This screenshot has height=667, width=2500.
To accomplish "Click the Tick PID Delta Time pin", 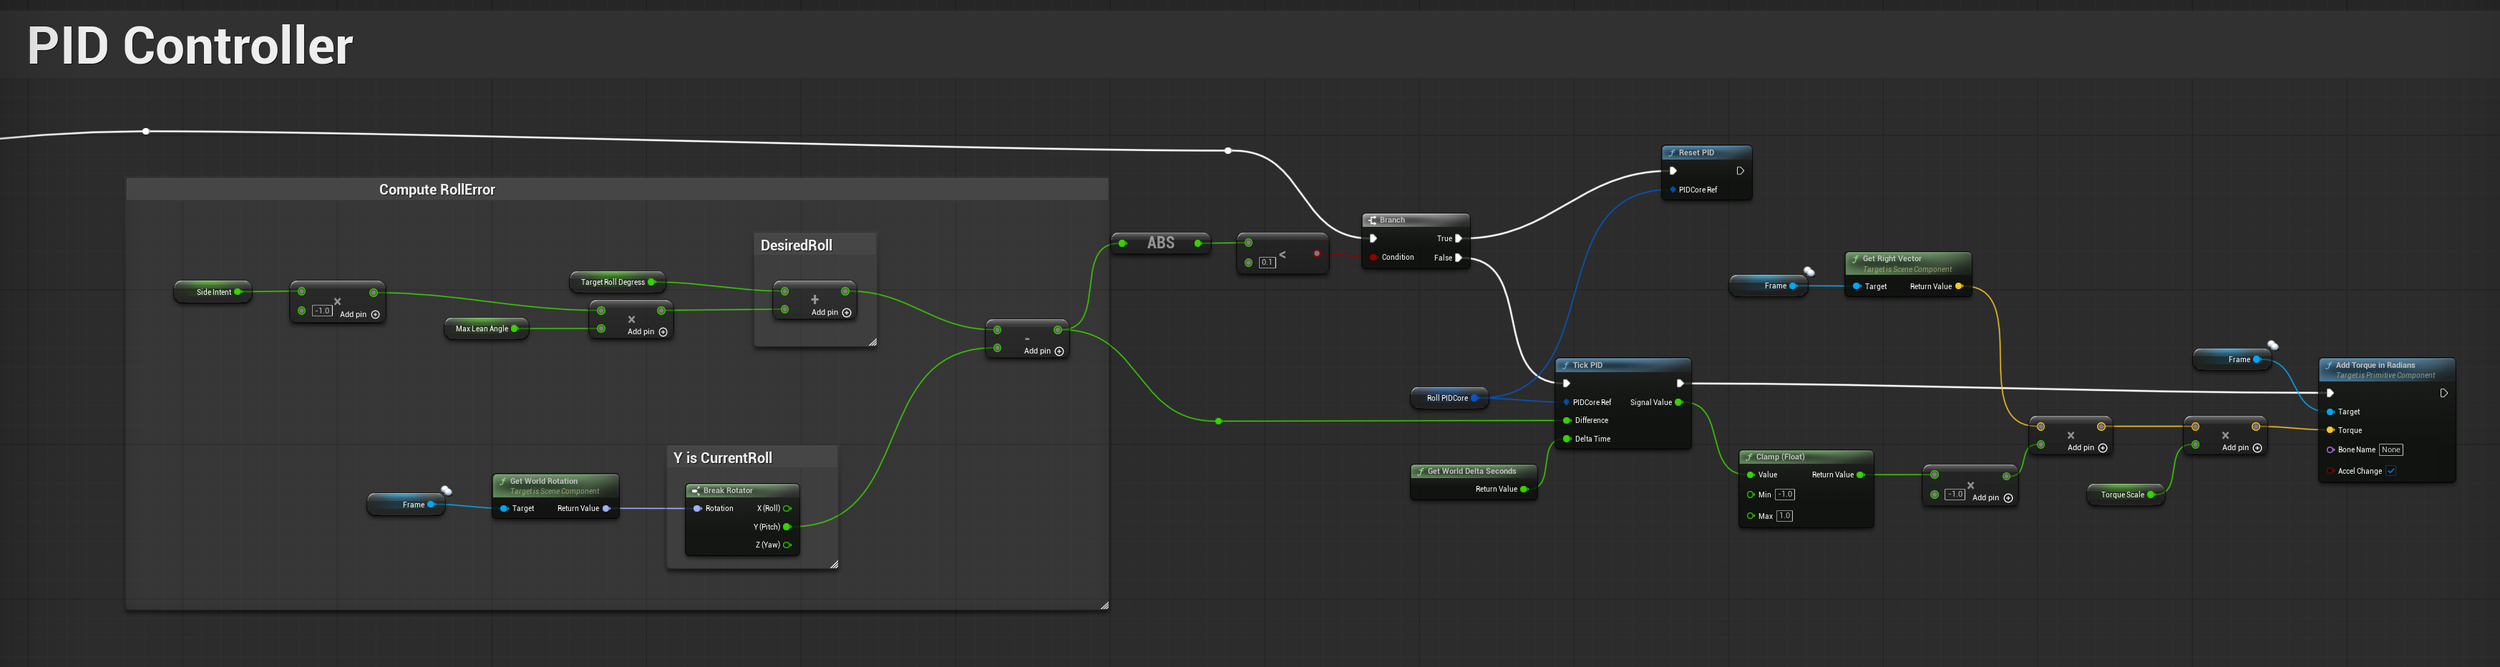I will 1567,439.
